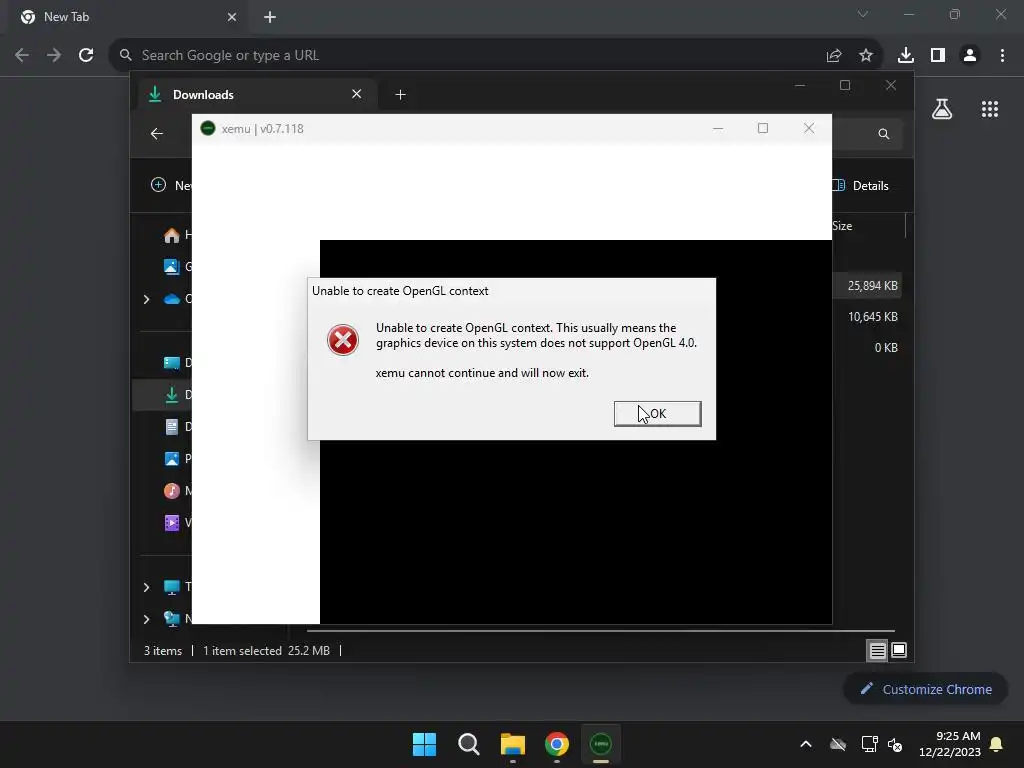Close the Chrome New Tab tab
Viewport: 1024px width, 768px height.
coord(232,17)
